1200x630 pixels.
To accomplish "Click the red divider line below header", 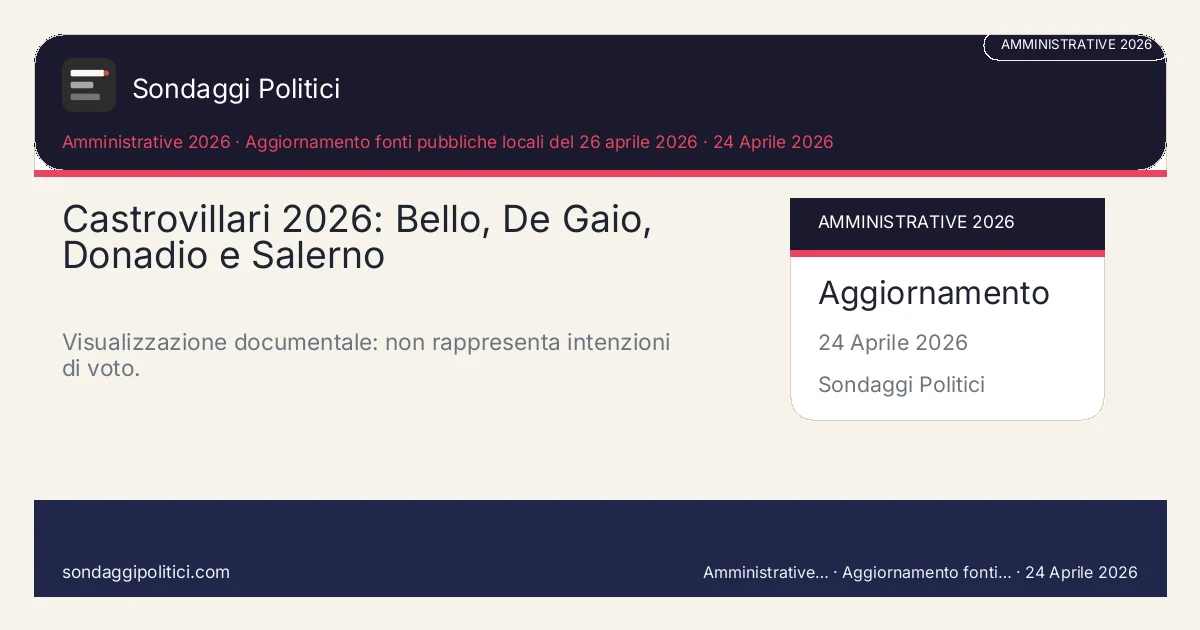I will (600, 174).
